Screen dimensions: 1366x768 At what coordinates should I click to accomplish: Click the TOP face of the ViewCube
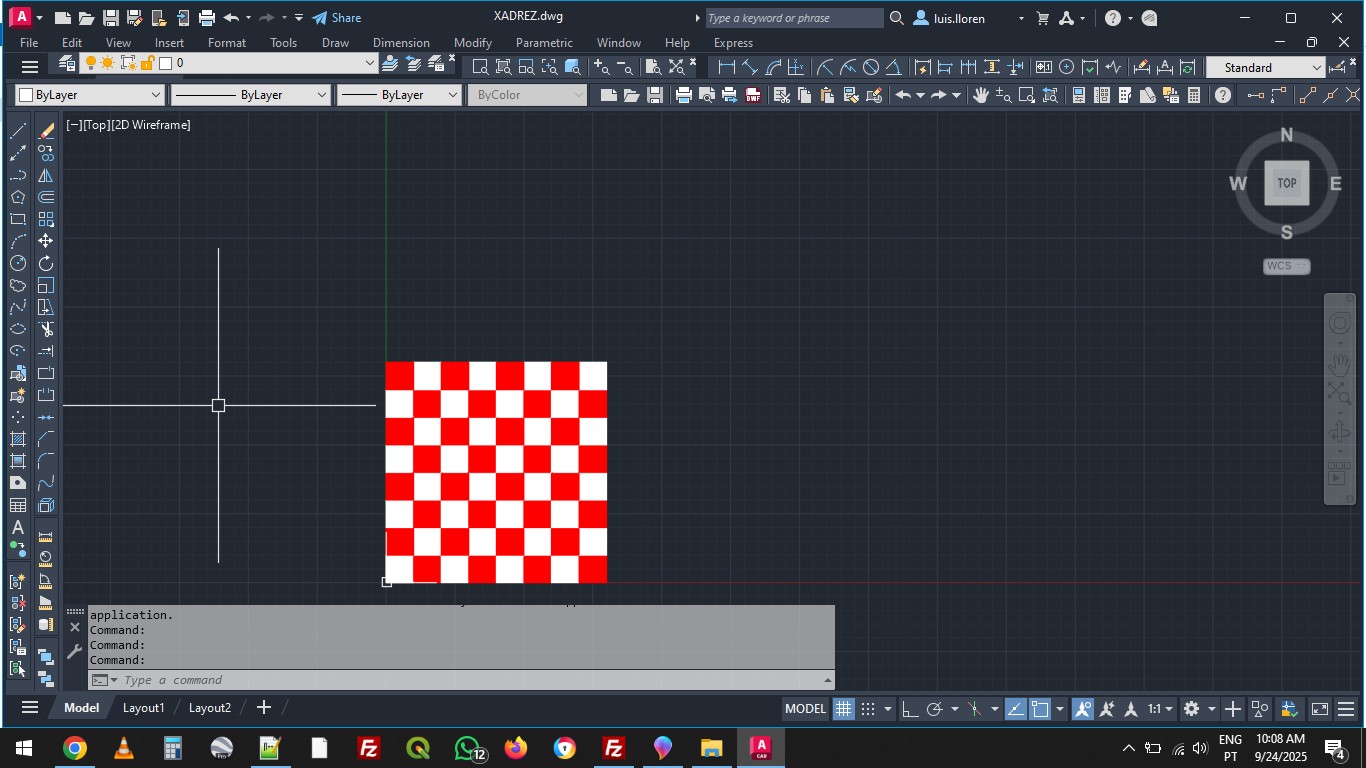click(1286, 183)
